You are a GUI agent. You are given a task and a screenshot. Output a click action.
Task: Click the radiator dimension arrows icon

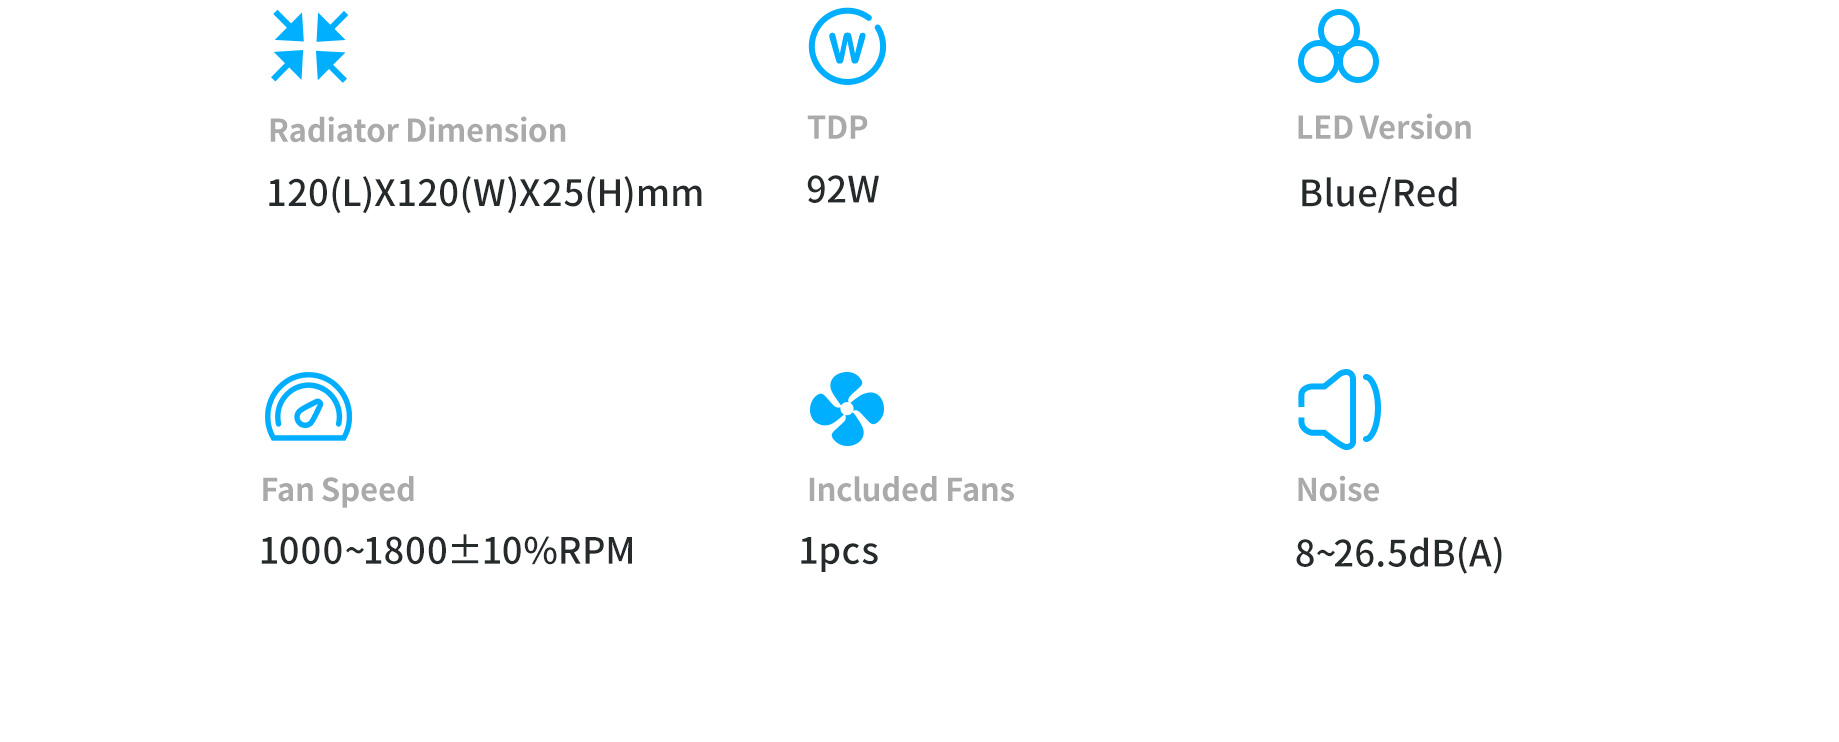point(310,46)
